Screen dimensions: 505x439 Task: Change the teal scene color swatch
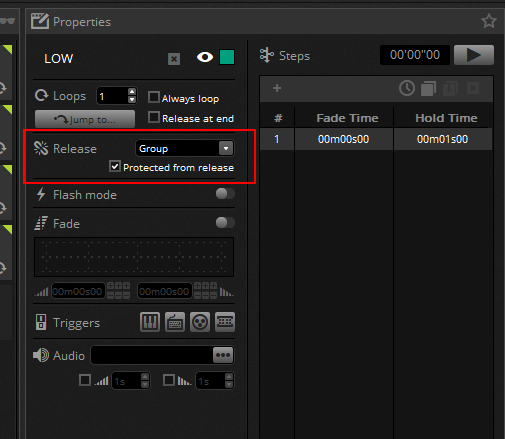point(227,57)
